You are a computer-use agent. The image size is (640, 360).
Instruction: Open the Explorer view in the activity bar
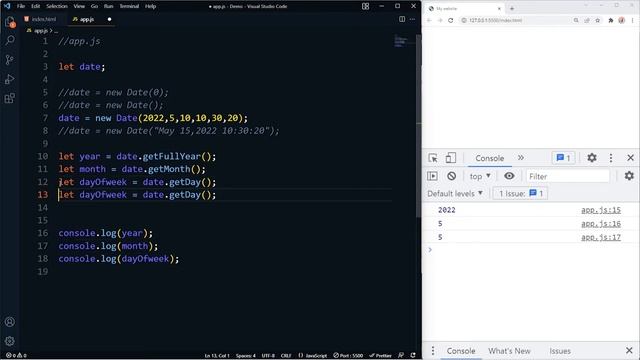point(10,22)
